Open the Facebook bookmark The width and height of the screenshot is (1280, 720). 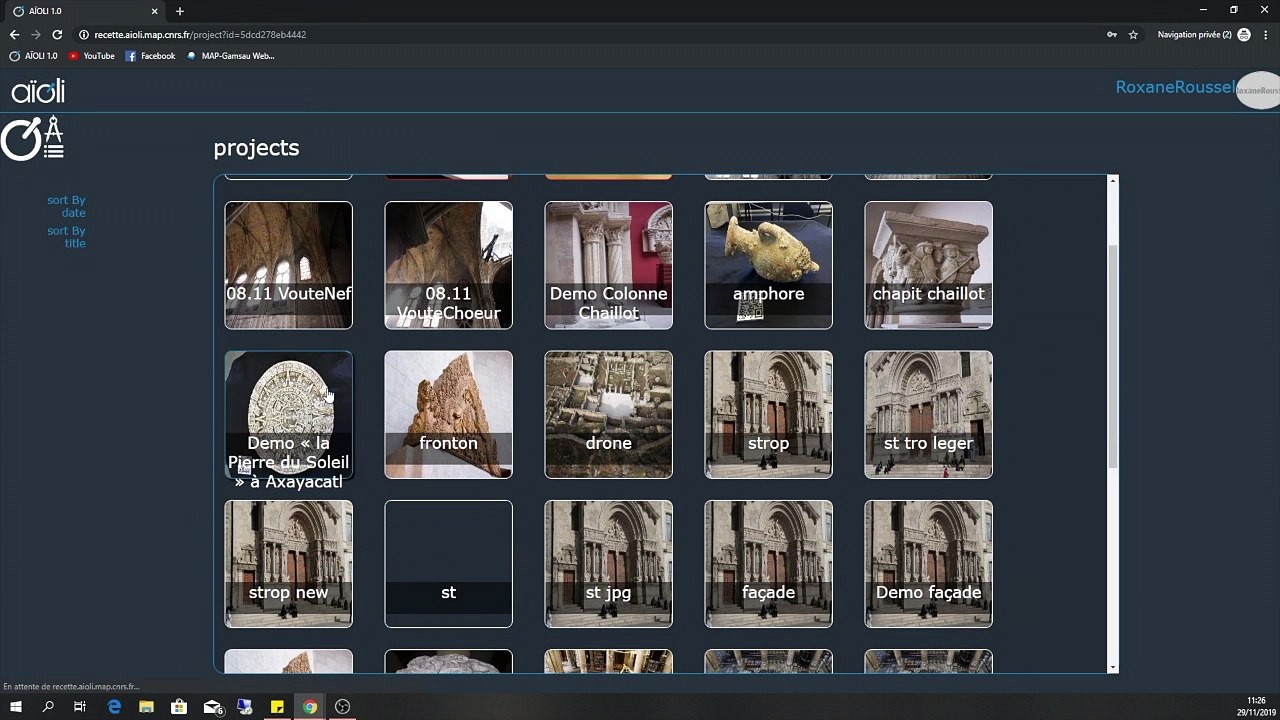click(150, 56)
